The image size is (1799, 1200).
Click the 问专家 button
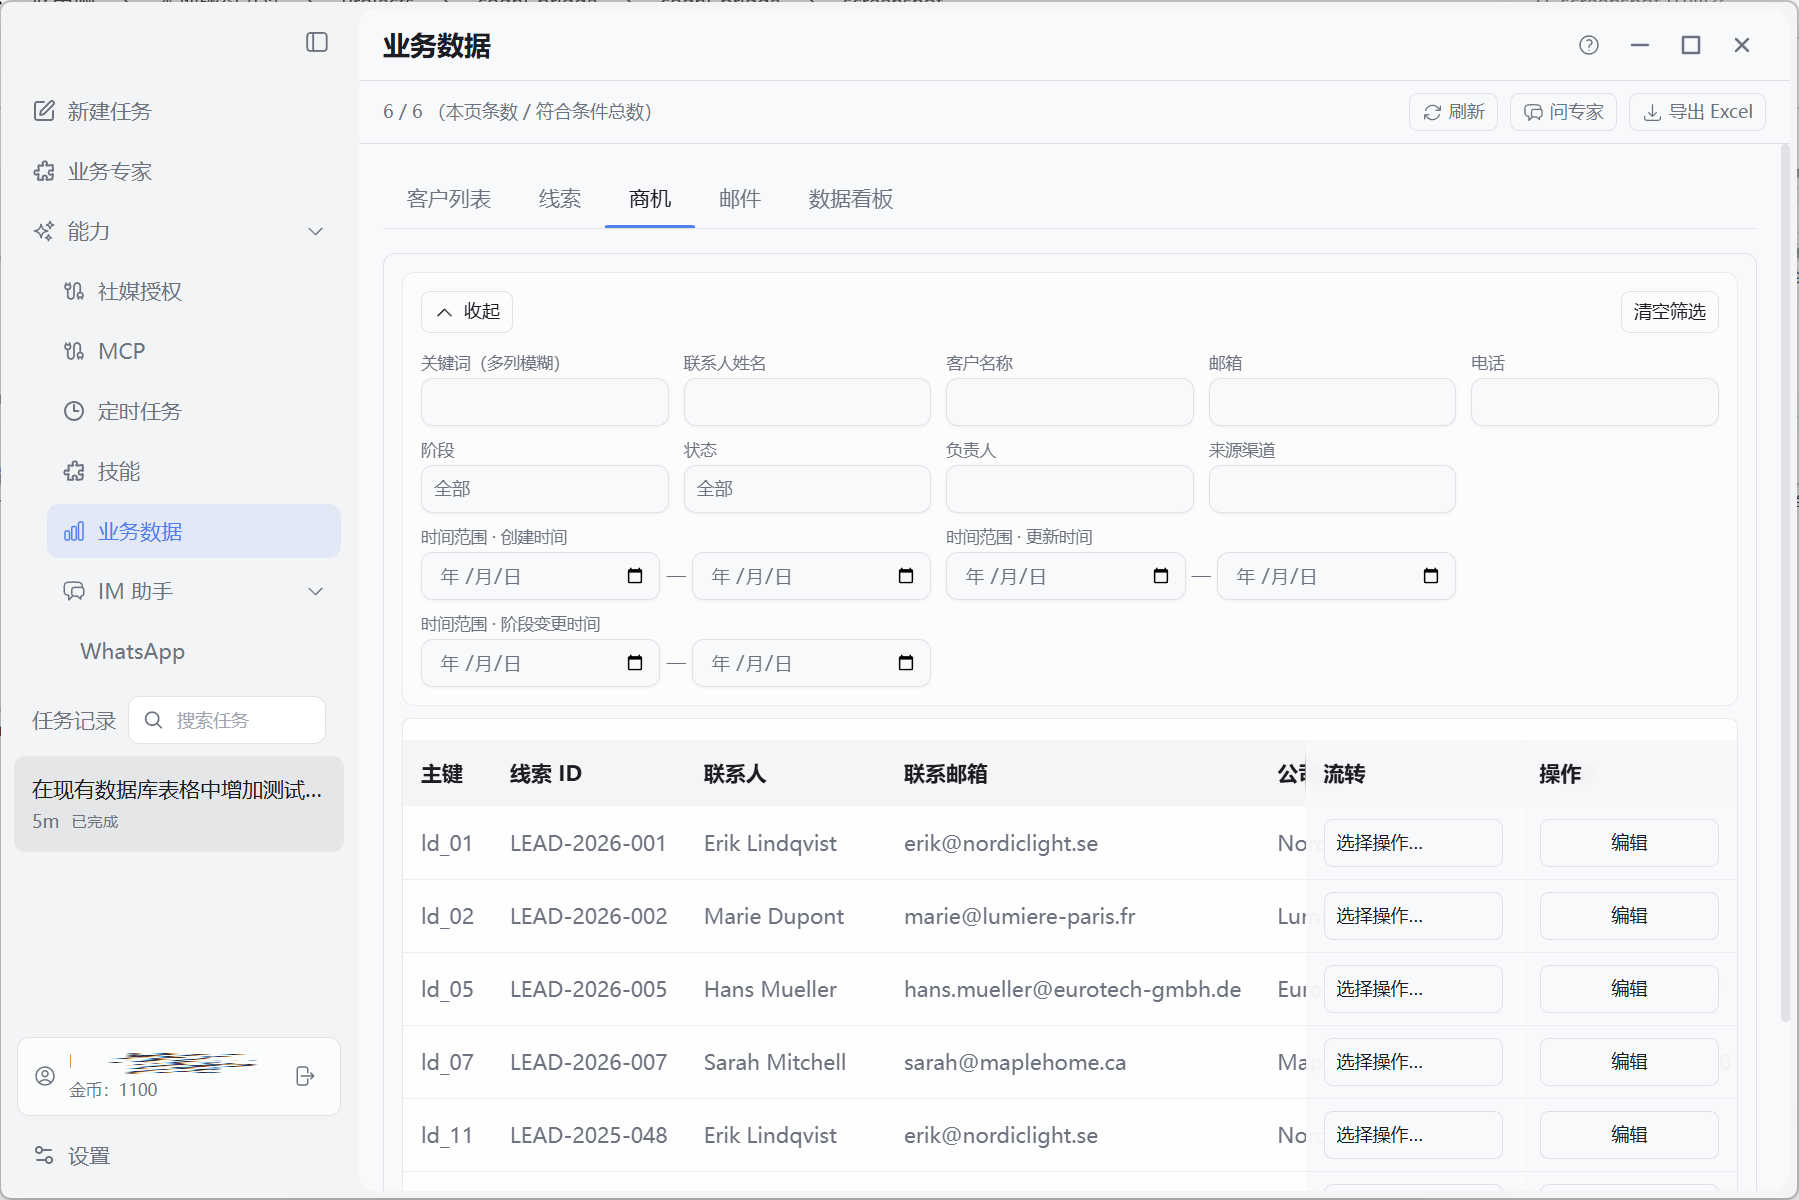point(1564,112)
